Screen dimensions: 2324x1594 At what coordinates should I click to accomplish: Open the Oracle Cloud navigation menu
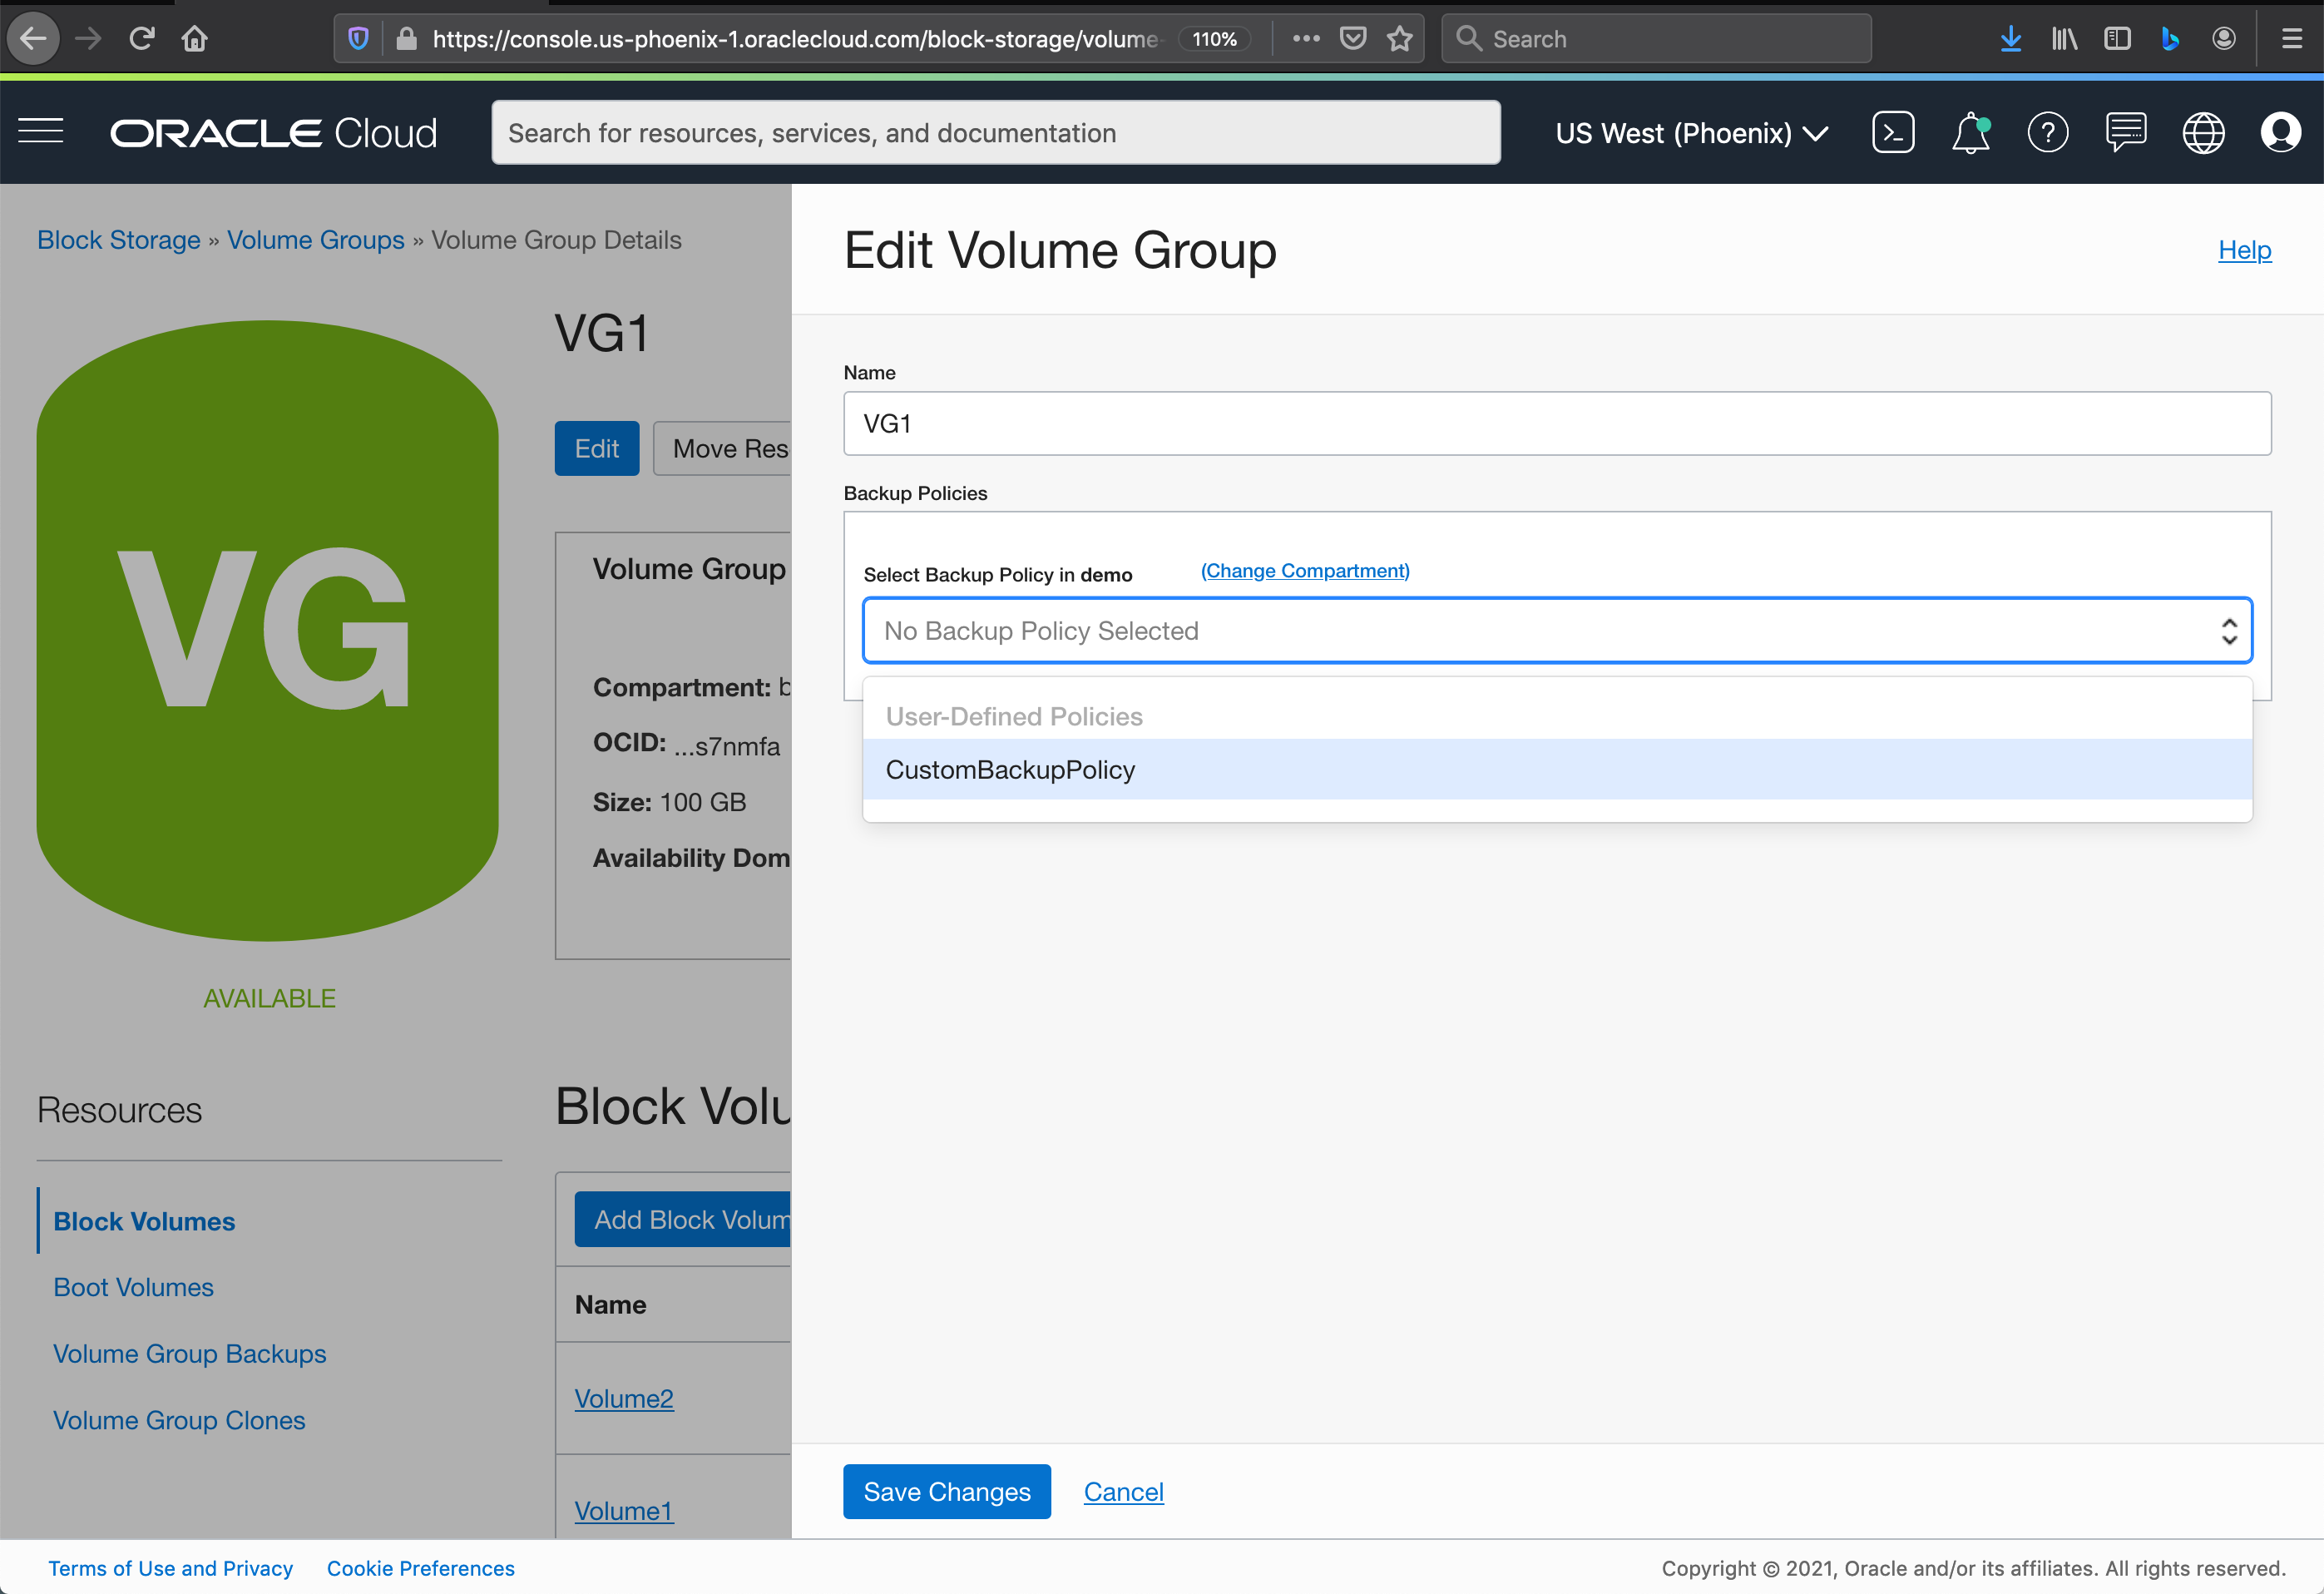tap(41, 131)
